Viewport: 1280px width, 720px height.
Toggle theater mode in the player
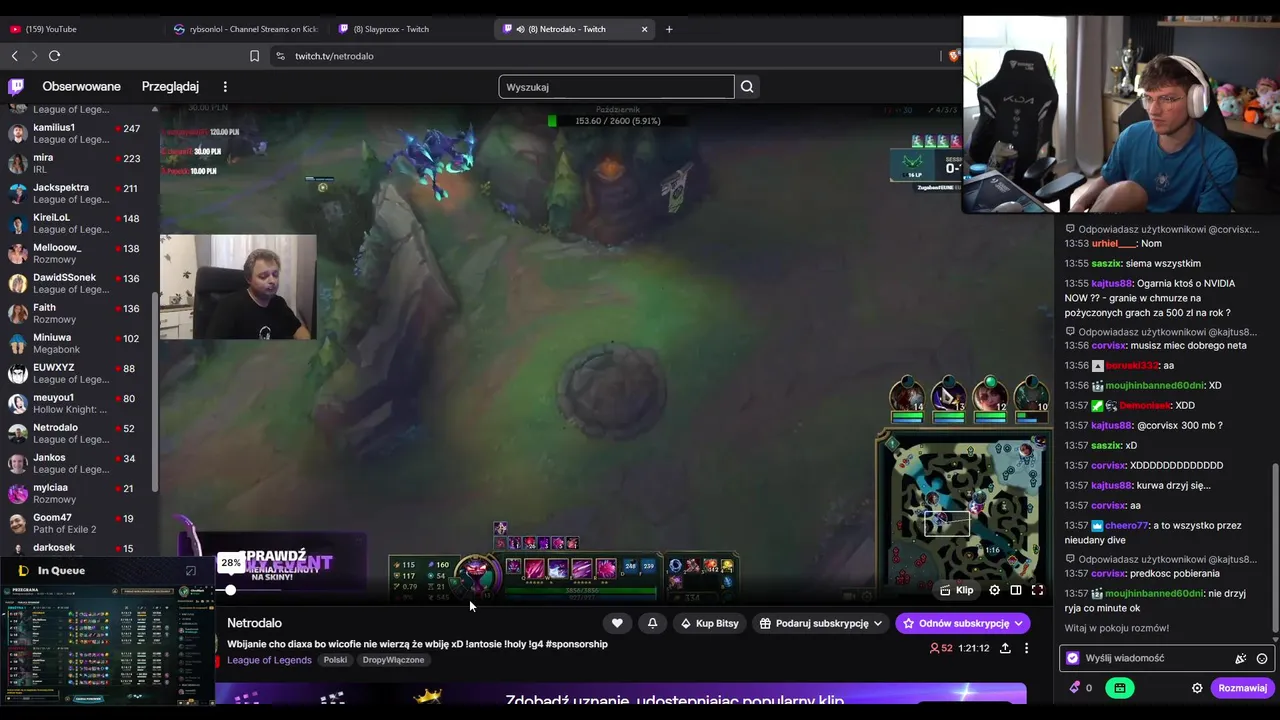tap(1016, 590)
